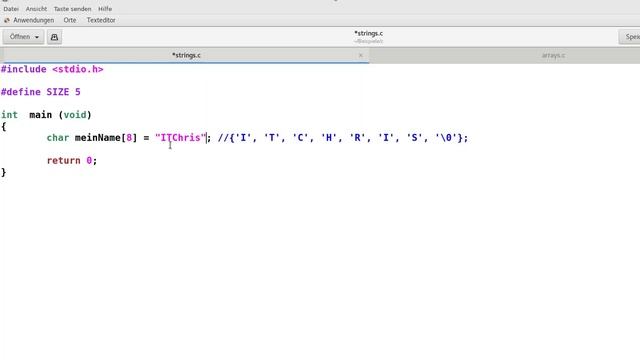Close the *strings.c tab

(360, 55)
